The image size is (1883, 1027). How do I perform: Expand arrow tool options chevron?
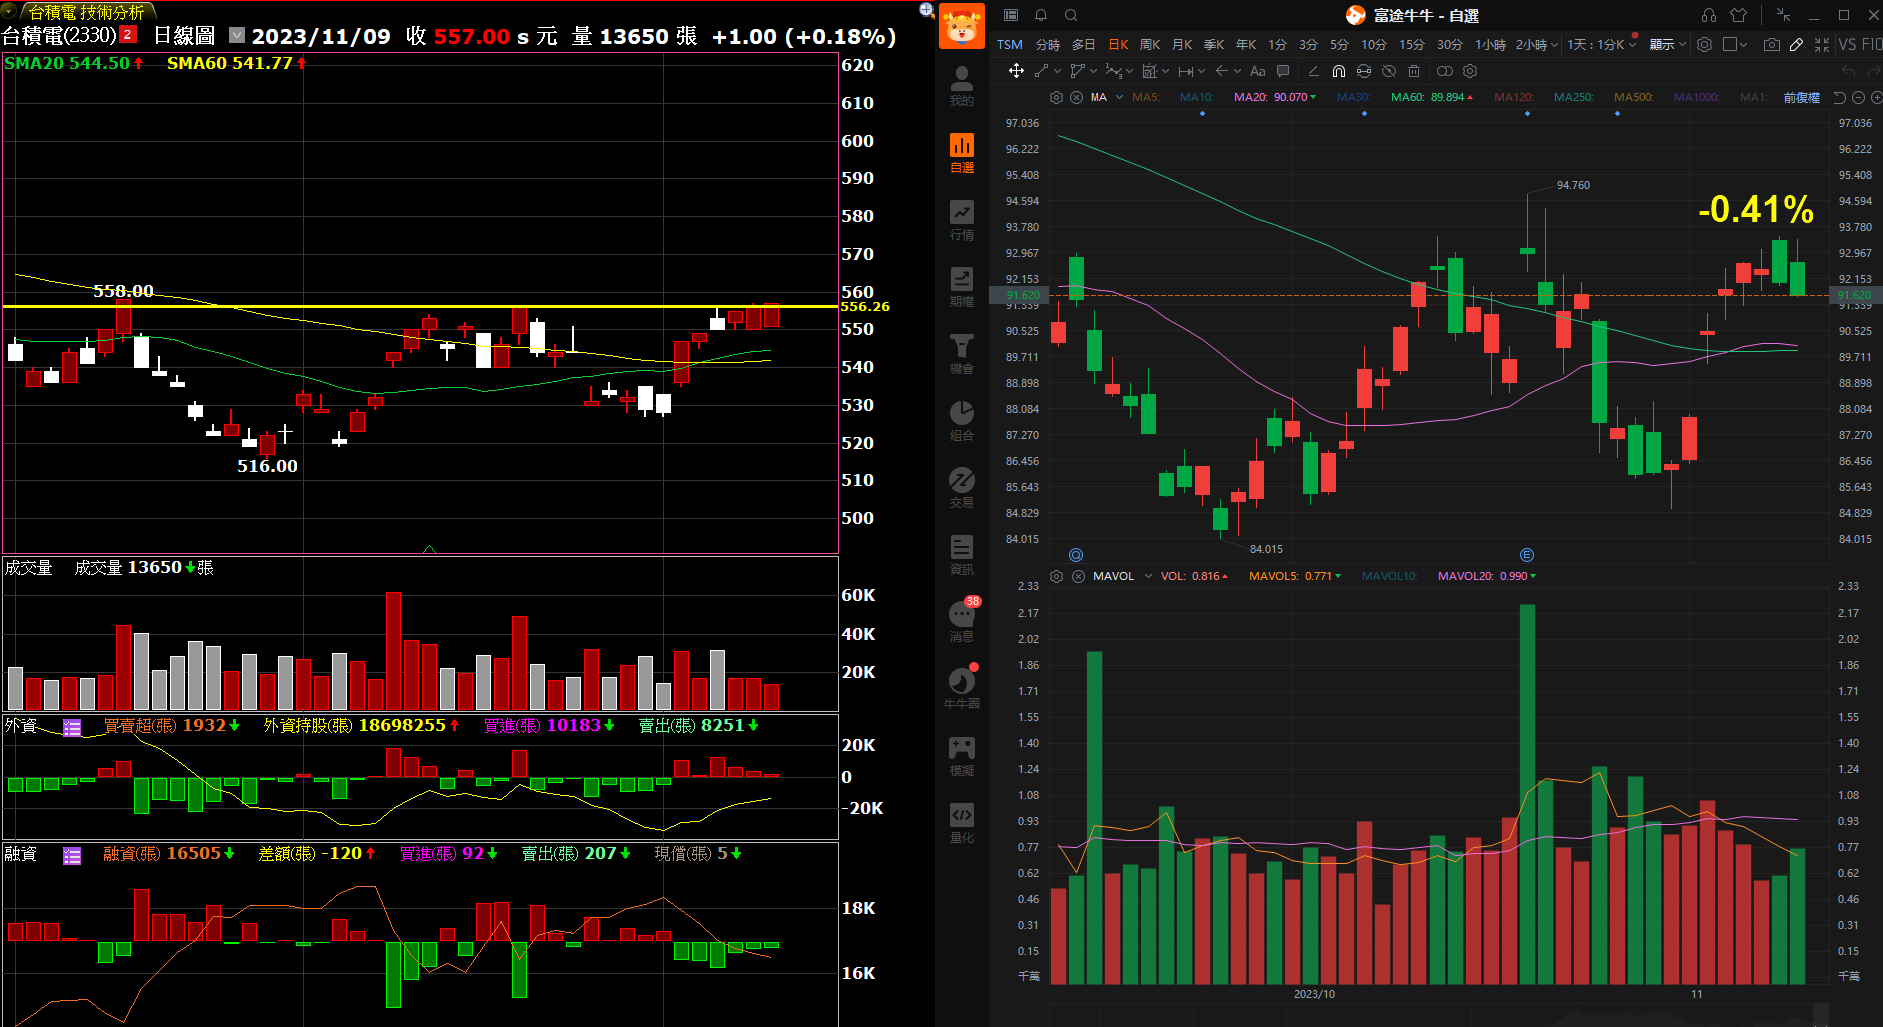coord(1237,71)
